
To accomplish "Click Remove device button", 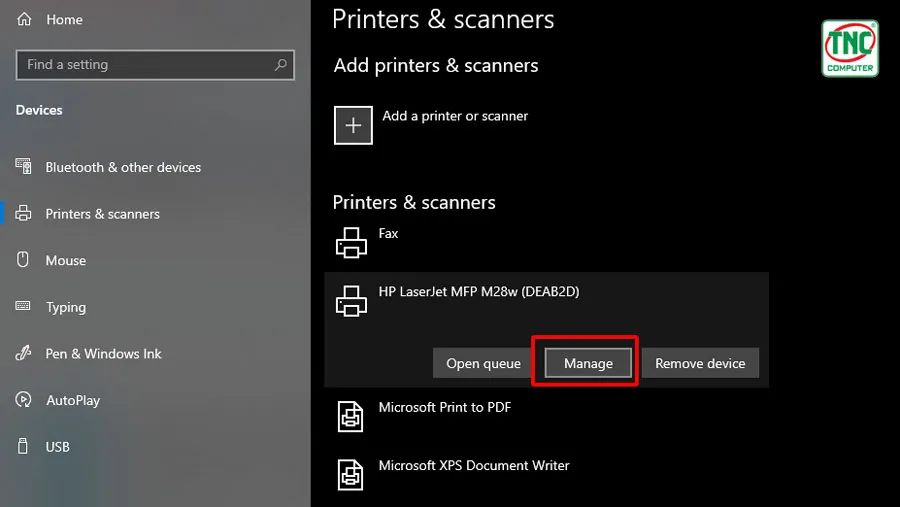I will pyautogui.click(x=700, y=363).
